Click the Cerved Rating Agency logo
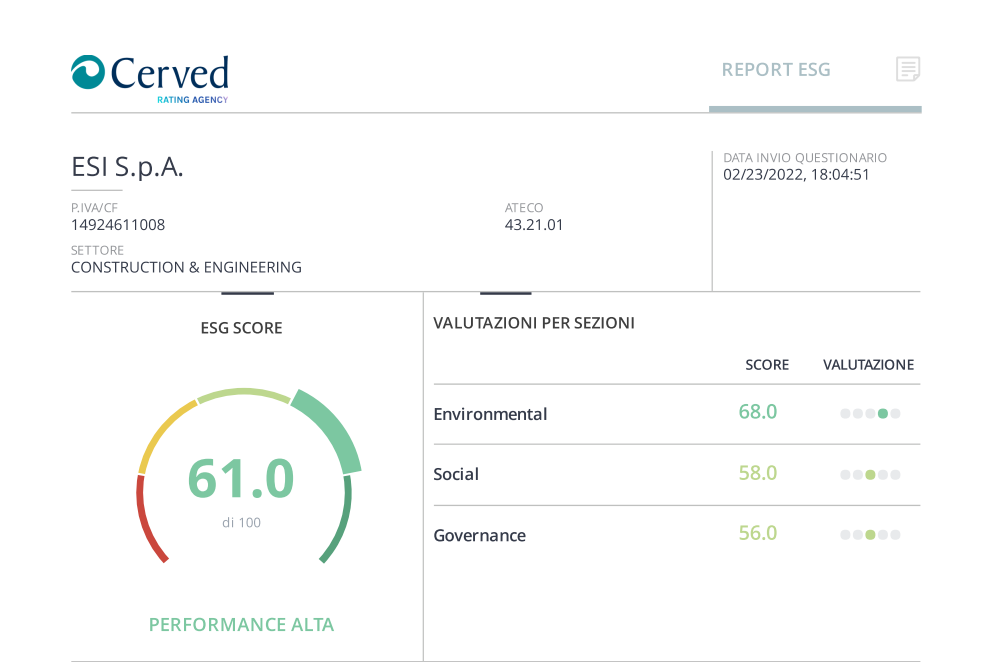 150,79
